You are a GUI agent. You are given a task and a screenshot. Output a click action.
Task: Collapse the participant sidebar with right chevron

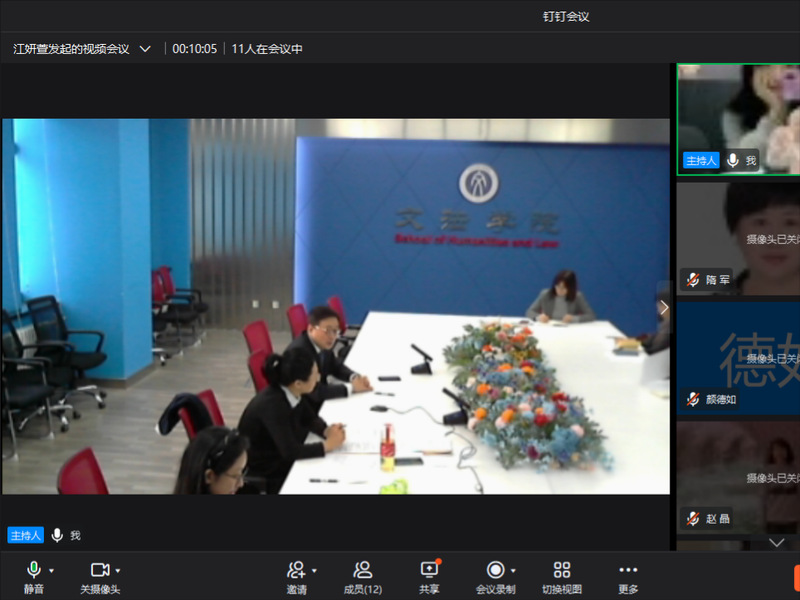pos(662,308)
